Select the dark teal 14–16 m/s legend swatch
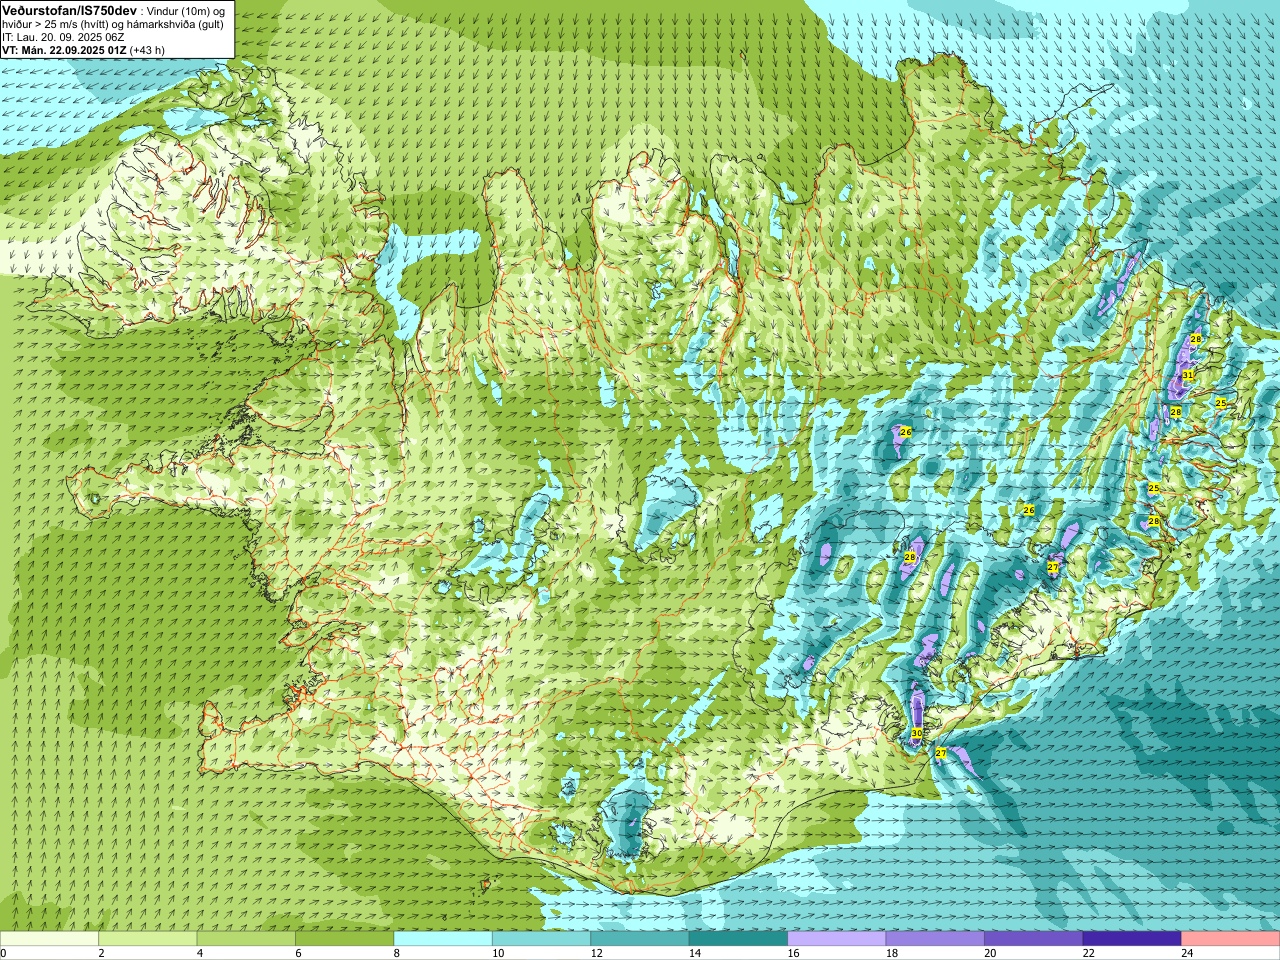The image size is (1280, 960). (x=738, y=939)
